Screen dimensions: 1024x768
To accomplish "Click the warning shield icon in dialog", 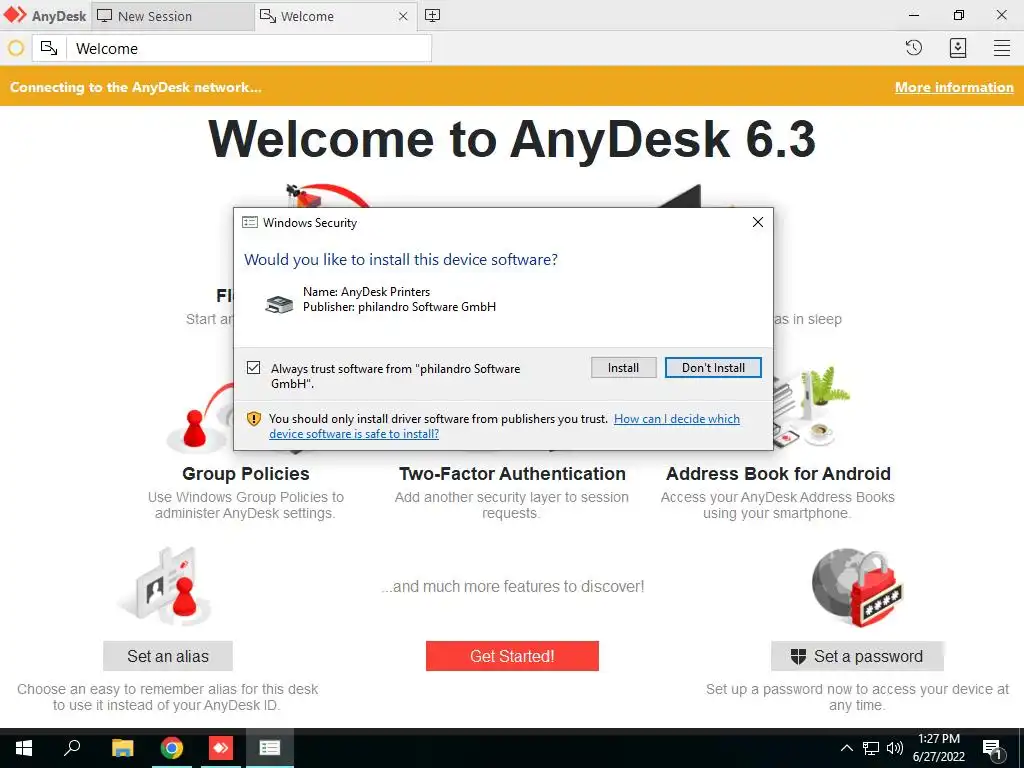I will coord(253,419).
